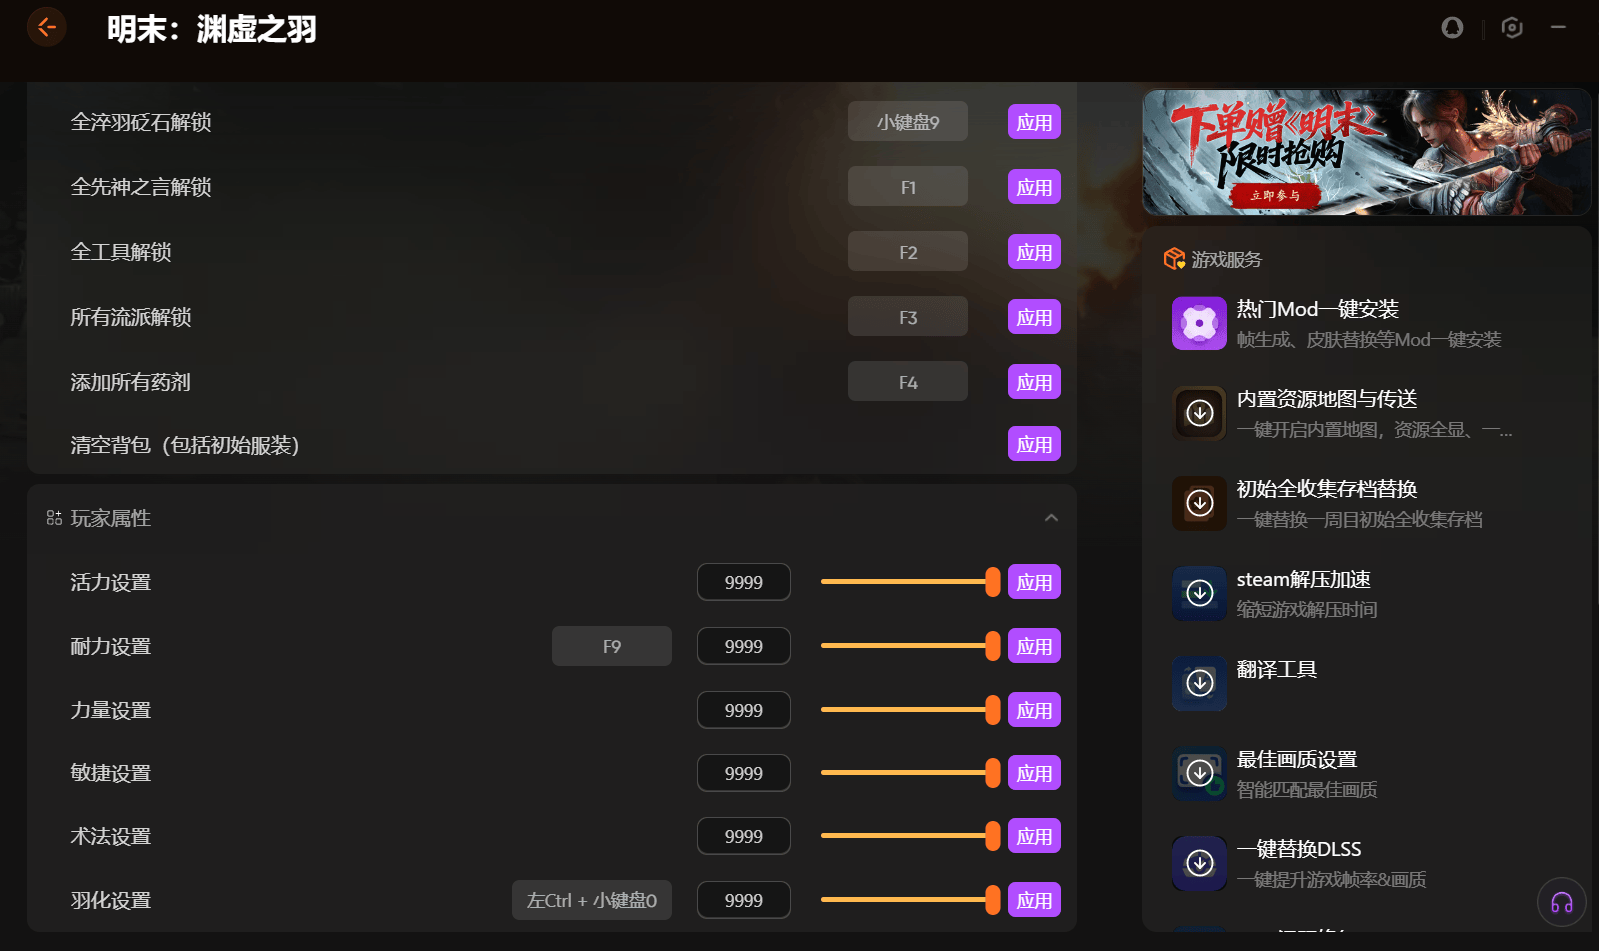Collapse the 玩家属性 section chevron

point(1051,518)
